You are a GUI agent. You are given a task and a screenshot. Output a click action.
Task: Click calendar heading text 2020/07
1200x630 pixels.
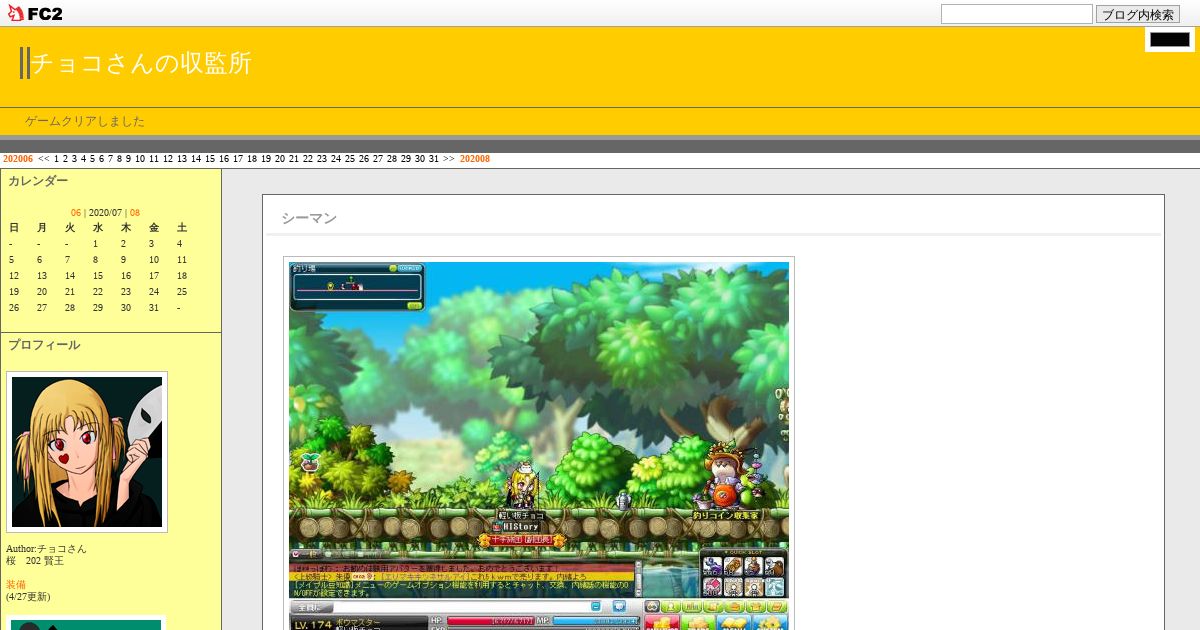[105, 213]
